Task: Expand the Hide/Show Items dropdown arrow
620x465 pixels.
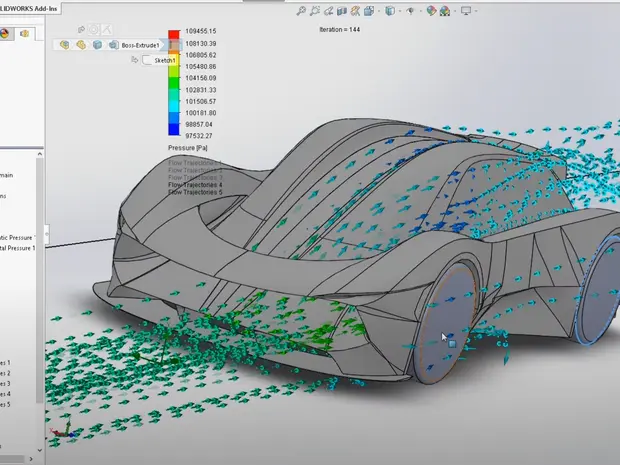Action: point(420,11)
